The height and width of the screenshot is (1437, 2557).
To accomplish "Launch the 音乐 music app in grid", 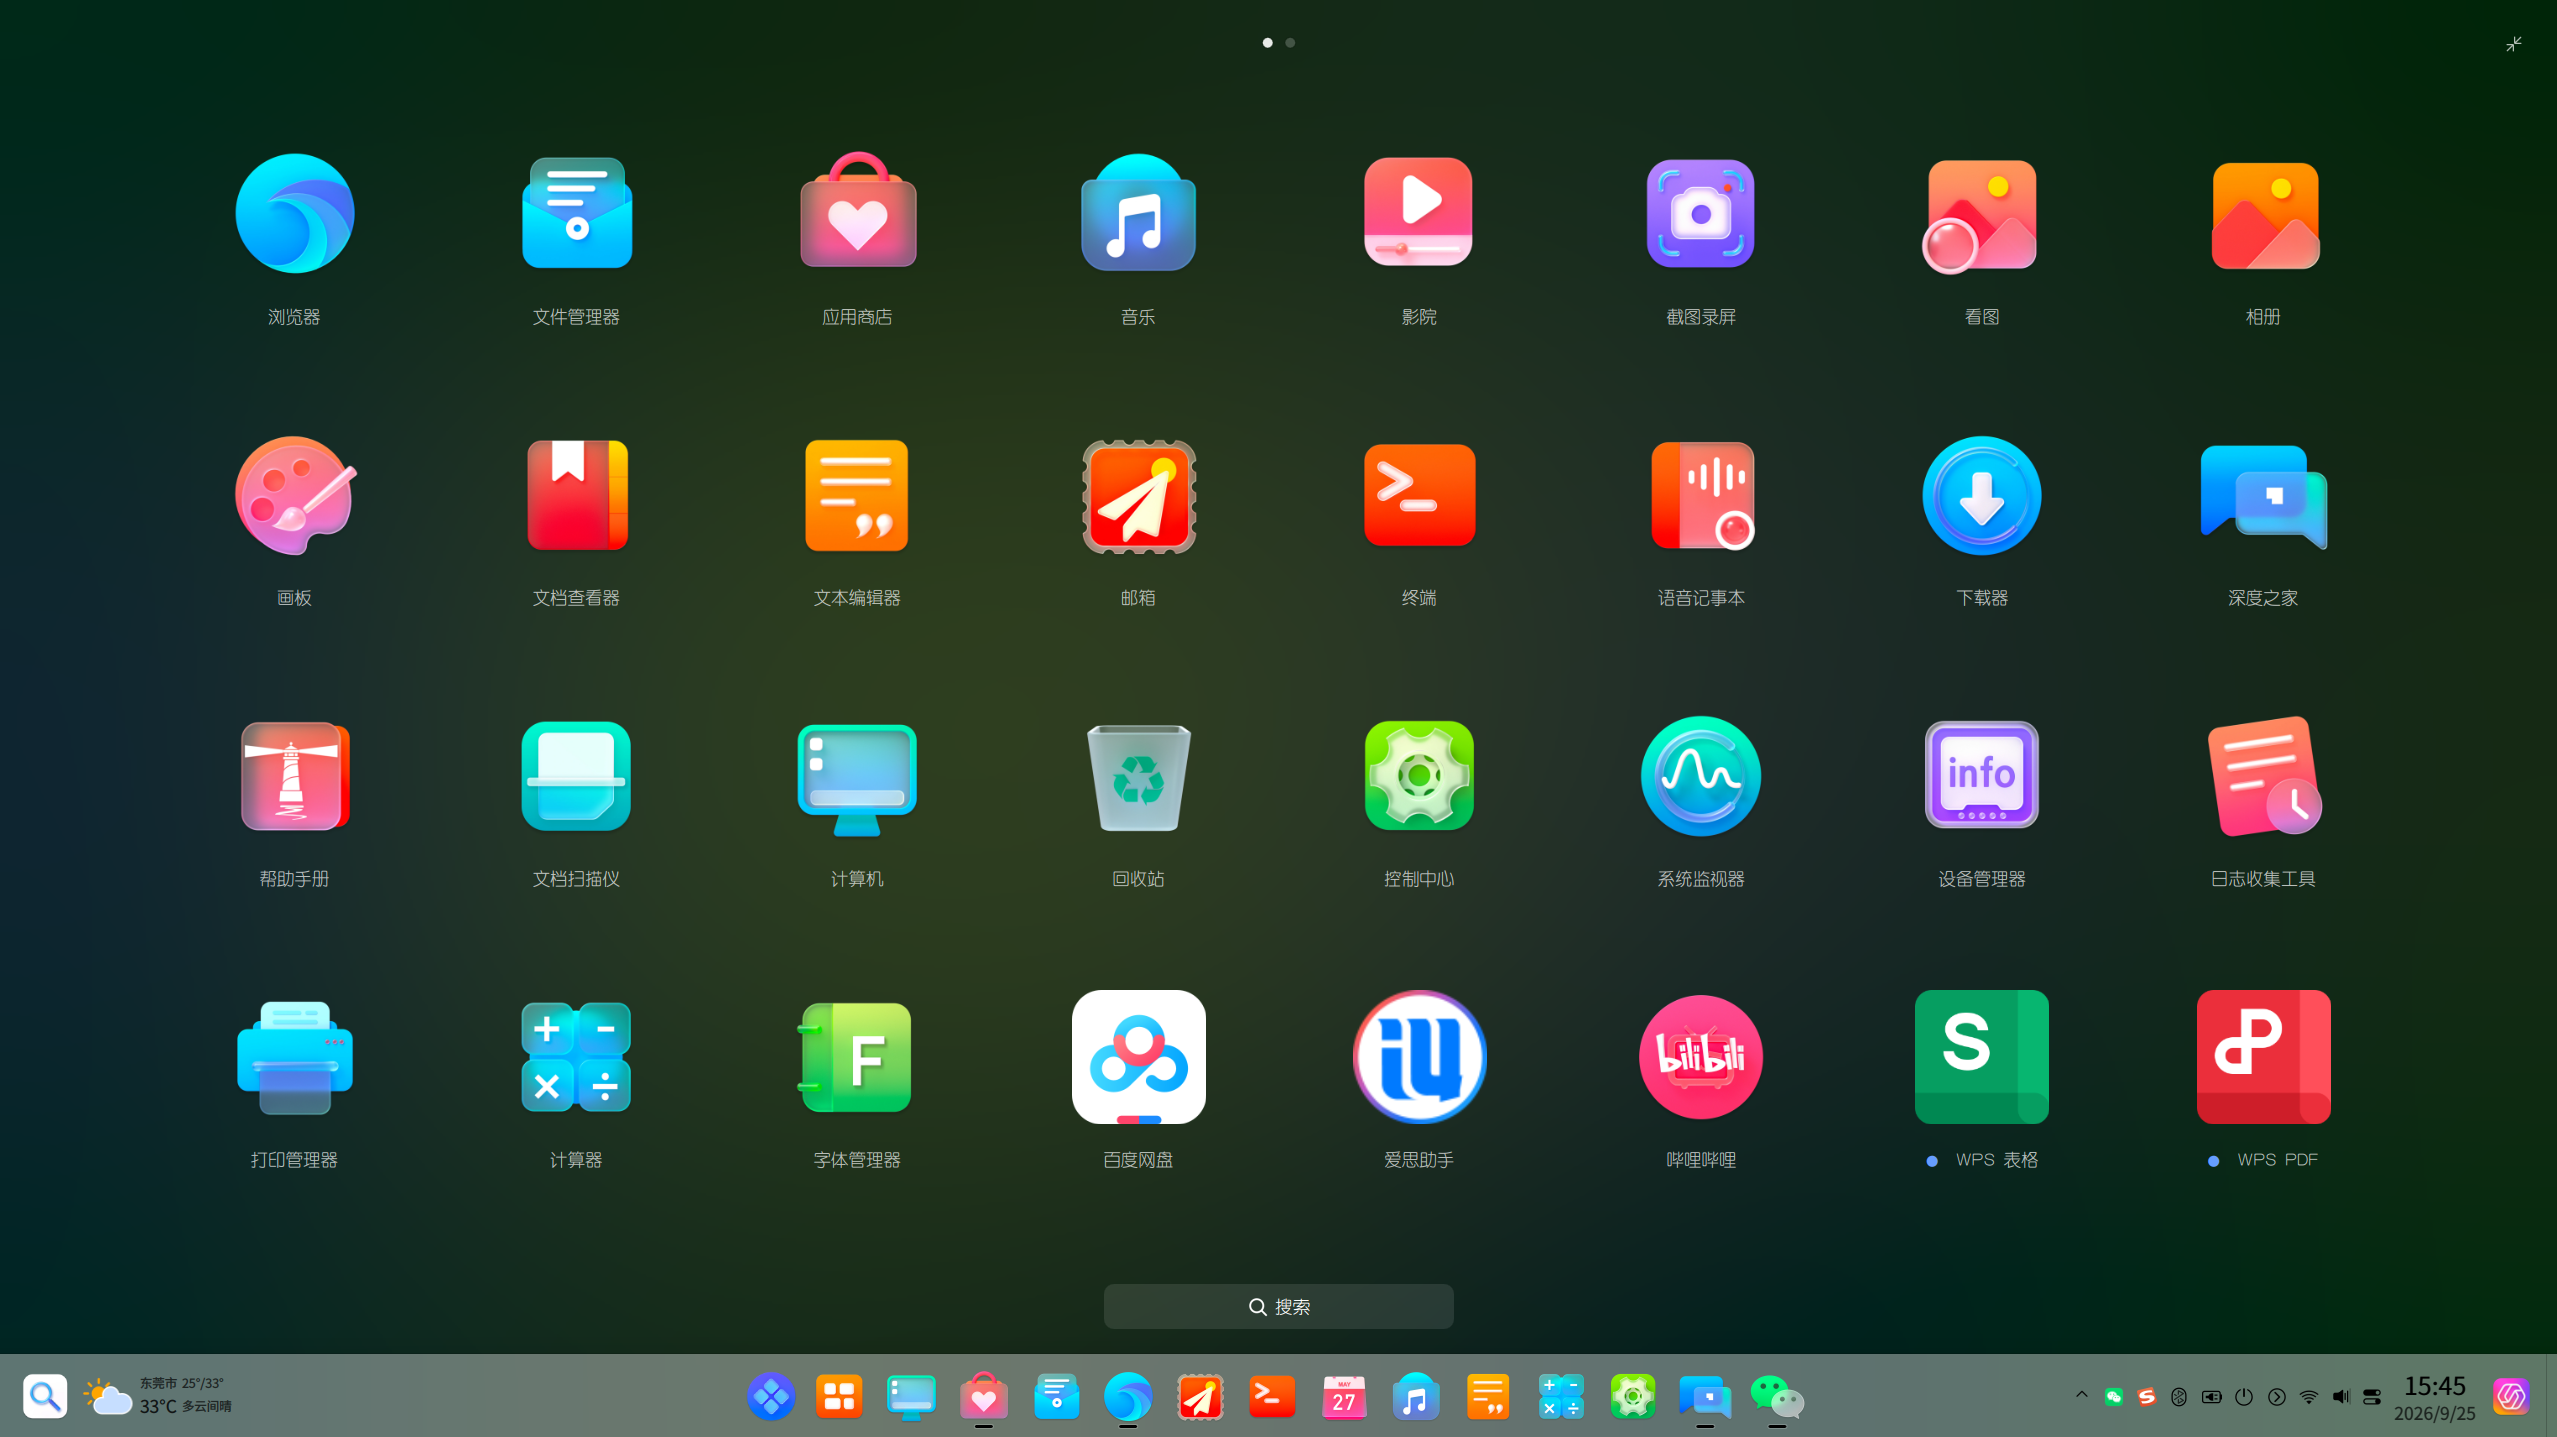I will [x=1138, y=213].
